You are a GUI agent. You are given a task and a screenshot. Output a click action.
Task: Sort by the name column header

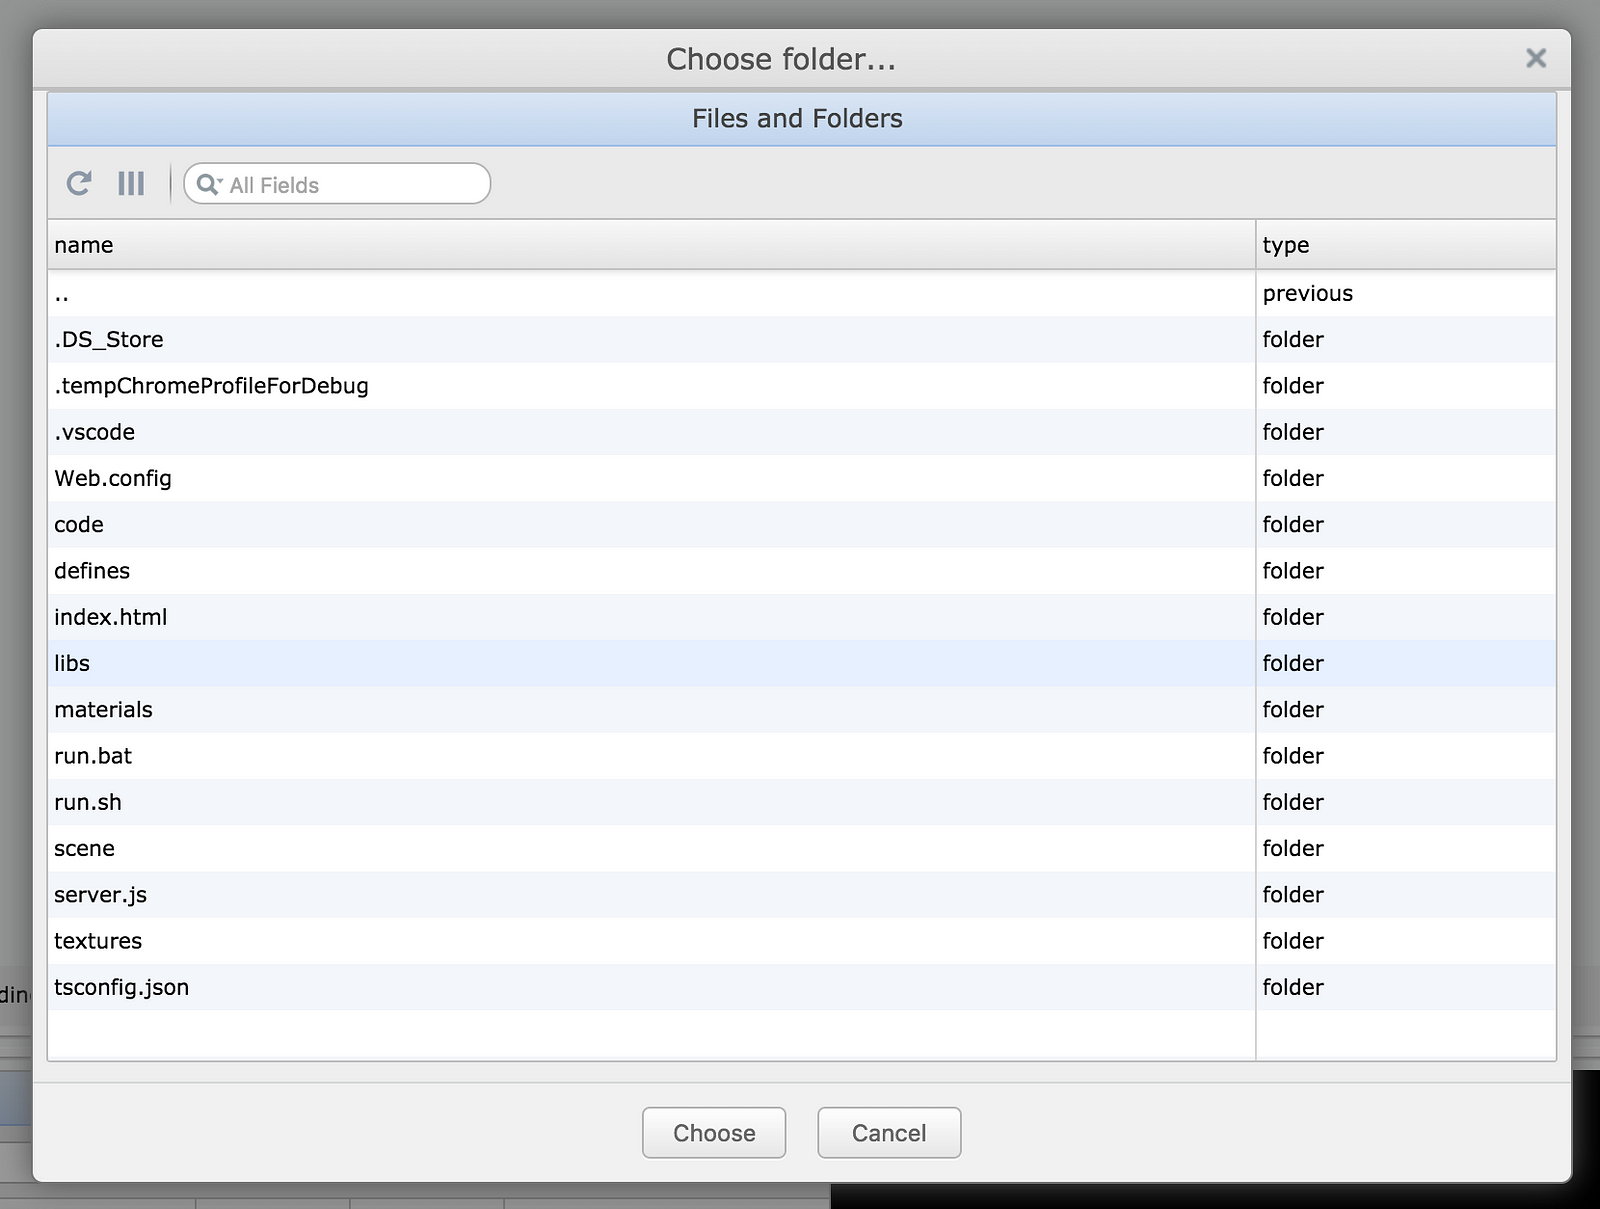pyautogui.click(x=651, y=245)
